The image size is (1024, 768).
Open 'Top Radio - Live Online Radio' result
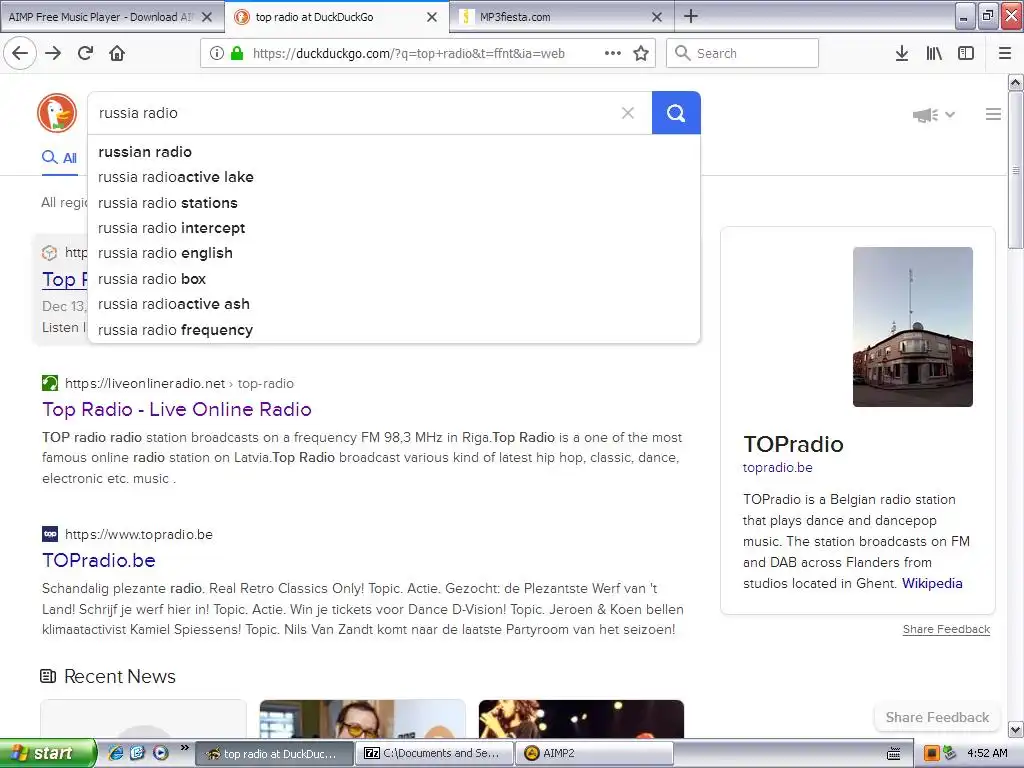click(x=176, y=409)
